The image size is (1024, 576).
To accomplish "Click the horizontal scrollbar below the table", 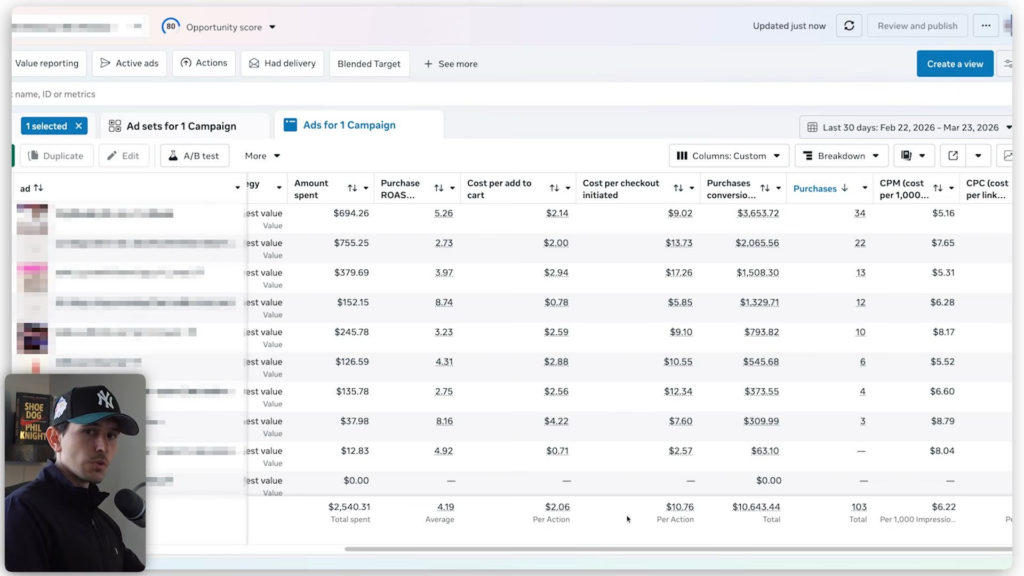I will (x=678, y=549).
